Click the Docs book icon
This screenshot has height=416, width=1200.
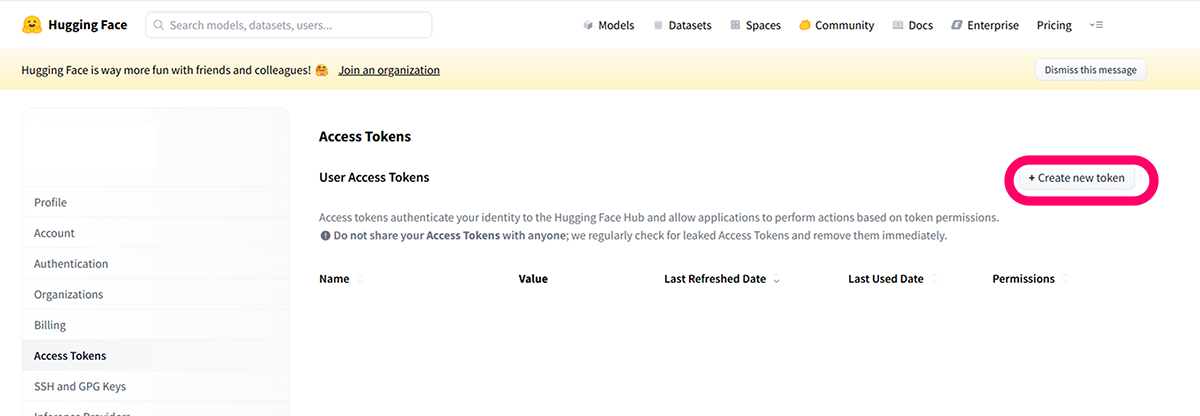(897, 26)
